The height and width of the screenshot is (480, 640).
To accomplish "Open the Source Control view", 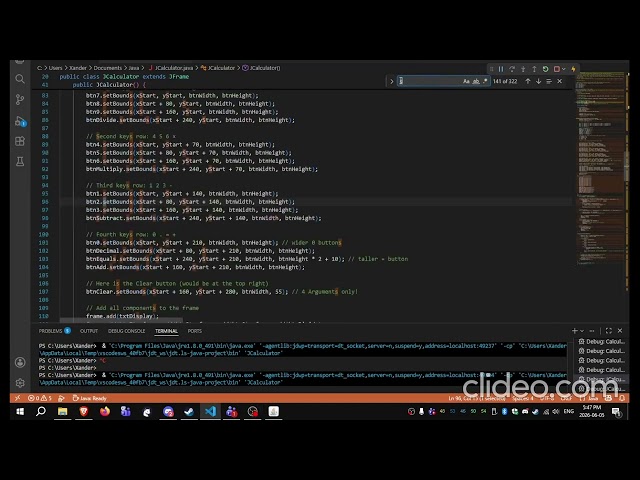I will pyautogui.click(x=20, y=99).
